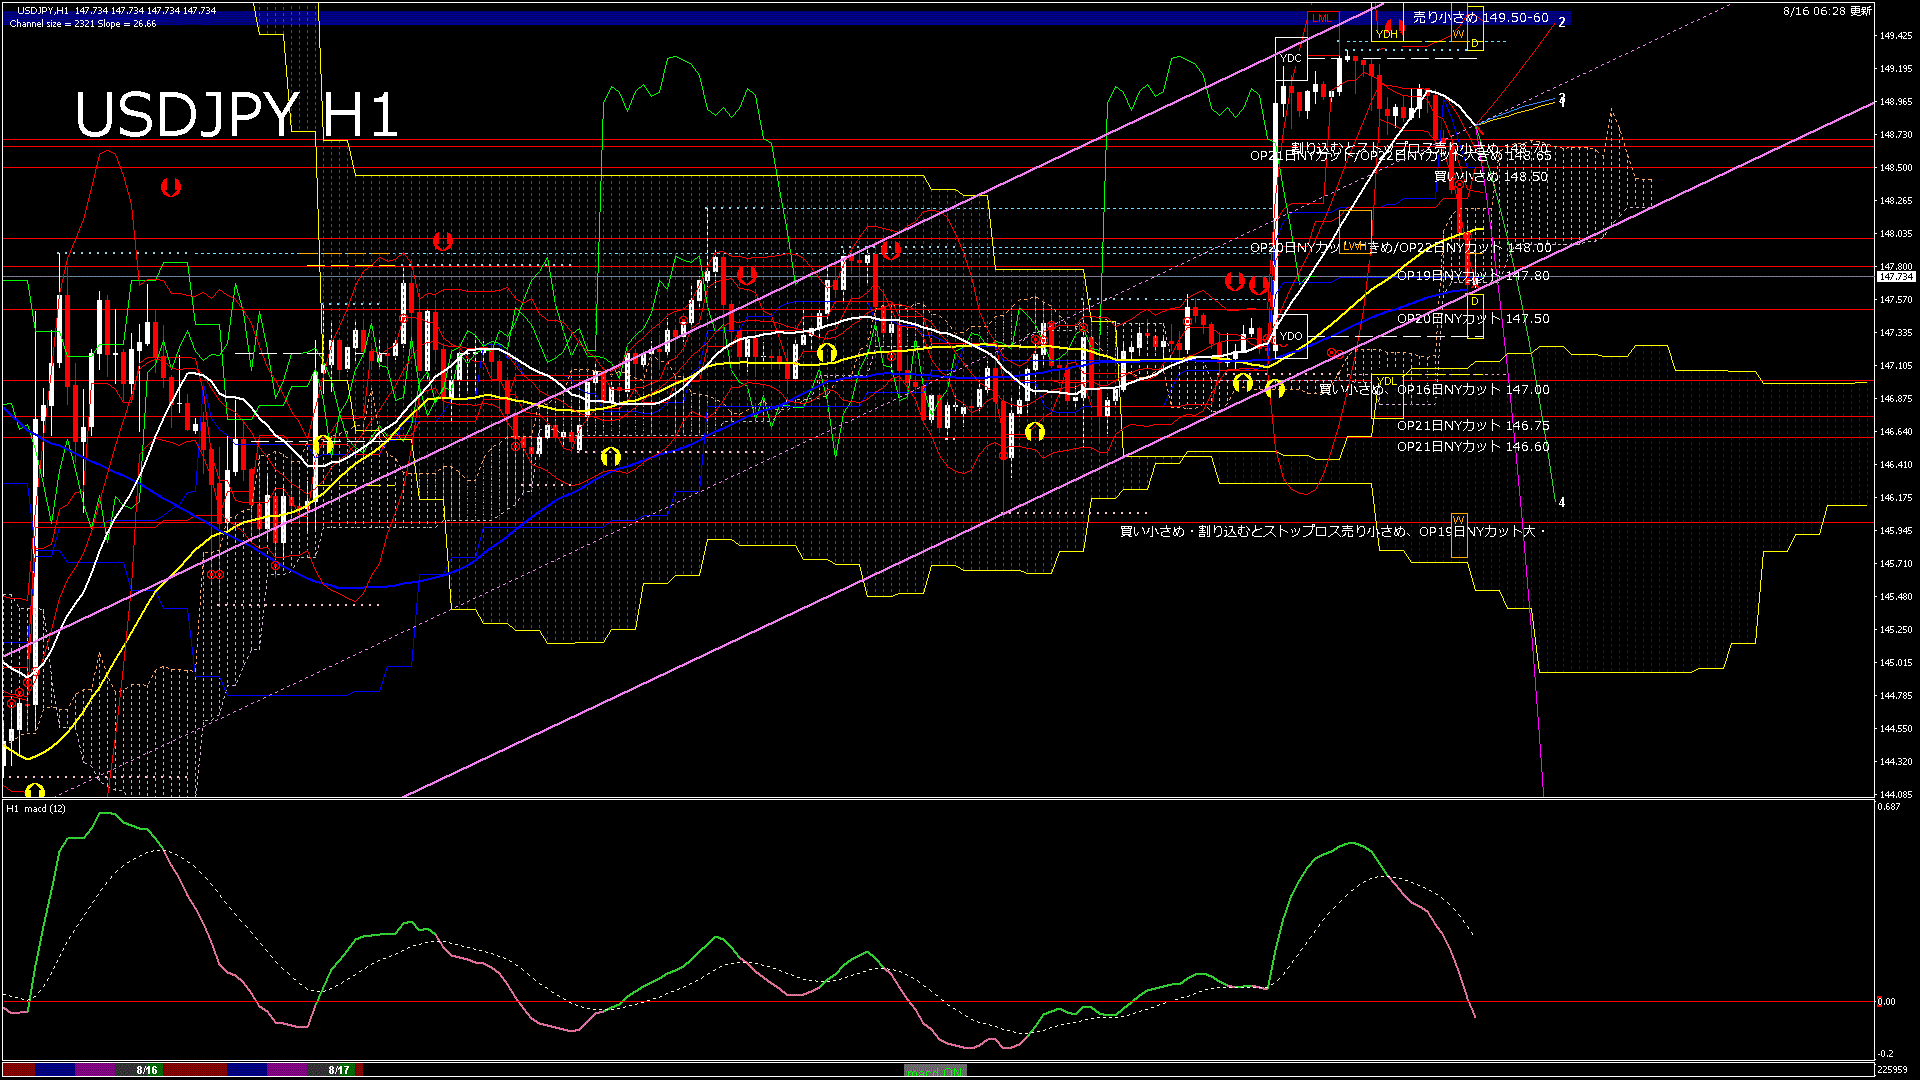Click the orange LWH label box

(1354, 246)
